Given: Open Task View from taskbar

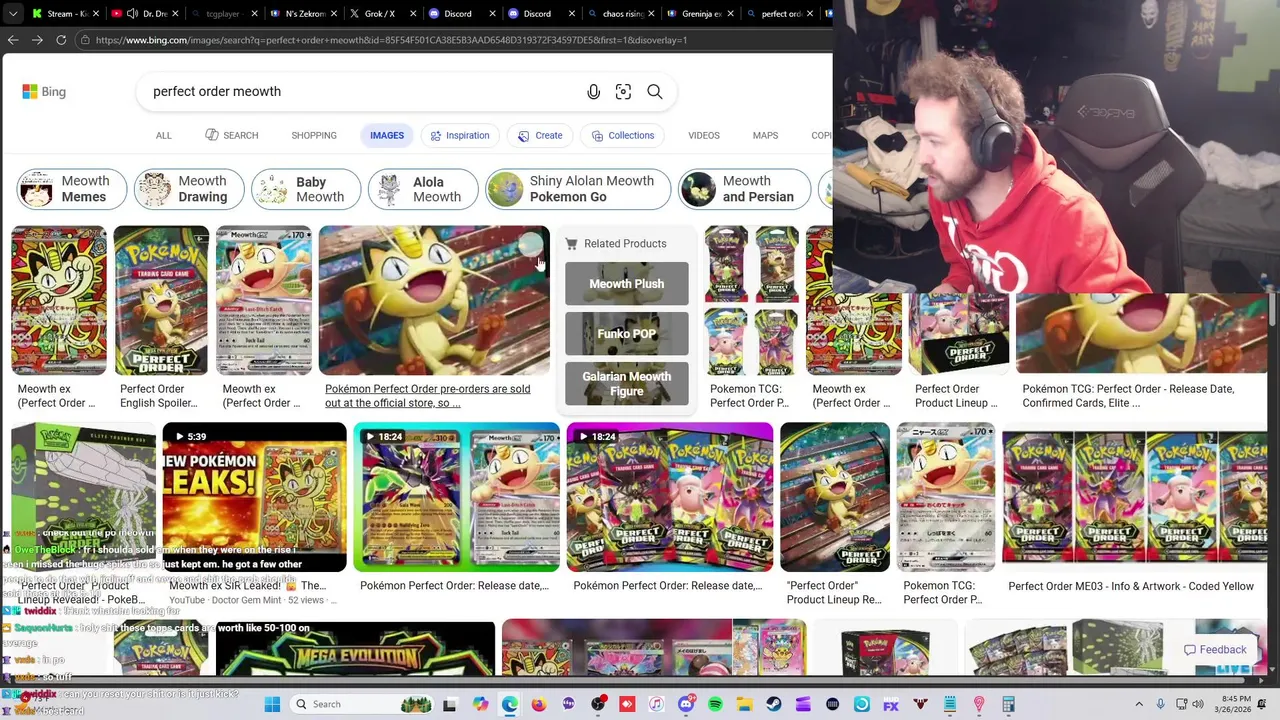Looking at the screenshot, I should [451, 704].
